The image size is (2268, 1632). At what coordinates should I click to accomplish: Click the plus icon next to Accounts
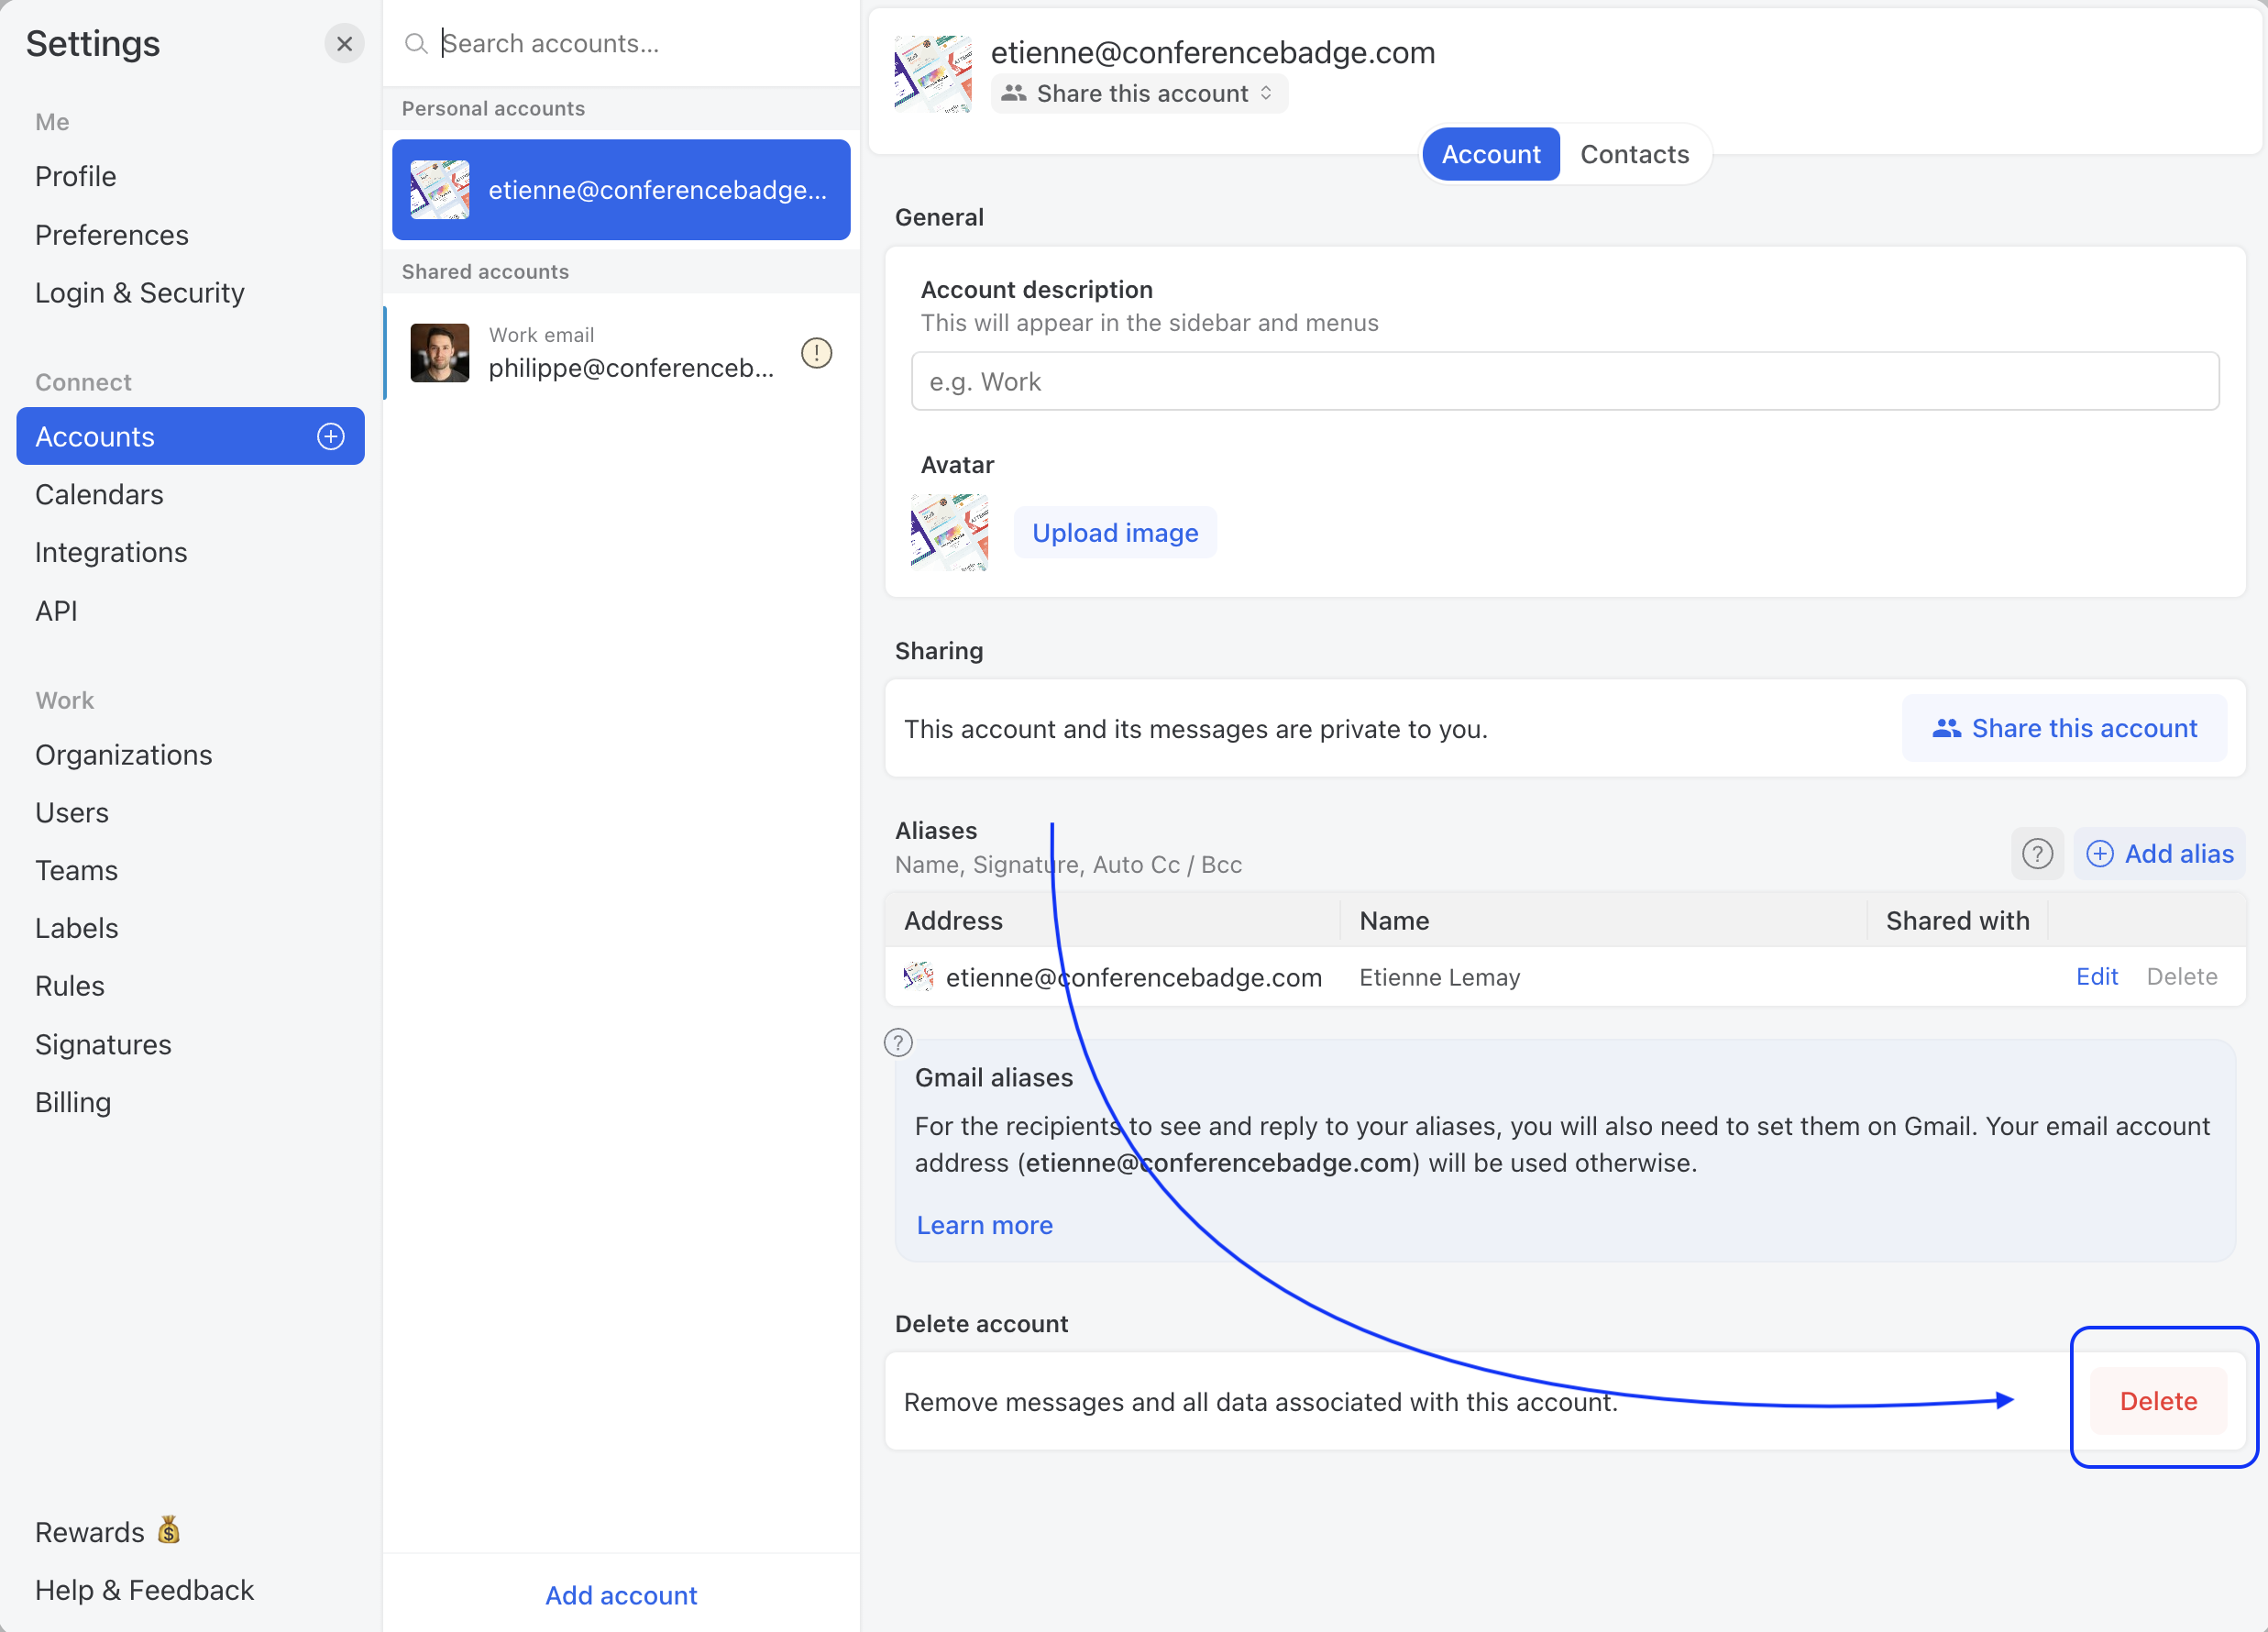pyautogui.click(x=331, y=436)
